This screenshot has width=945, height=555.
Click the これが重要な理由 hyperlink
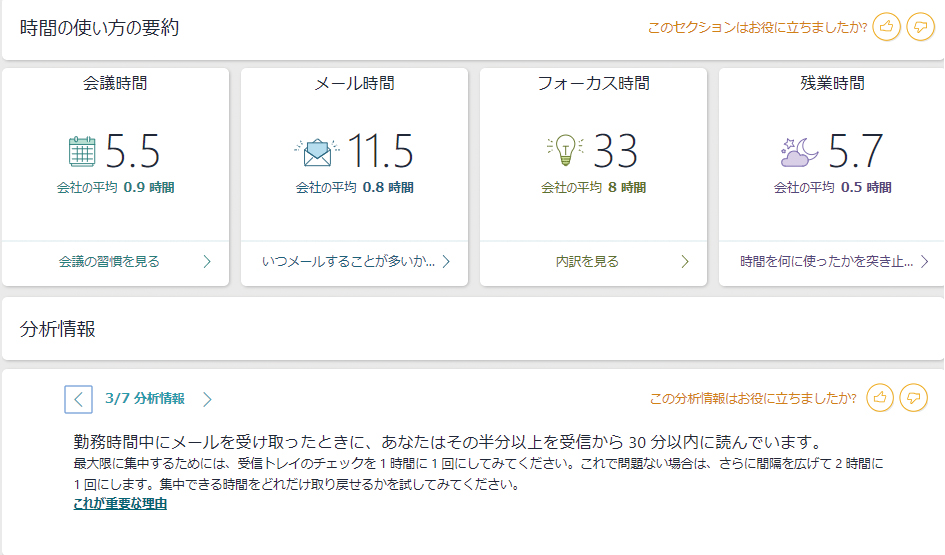[x=120, y=504]
